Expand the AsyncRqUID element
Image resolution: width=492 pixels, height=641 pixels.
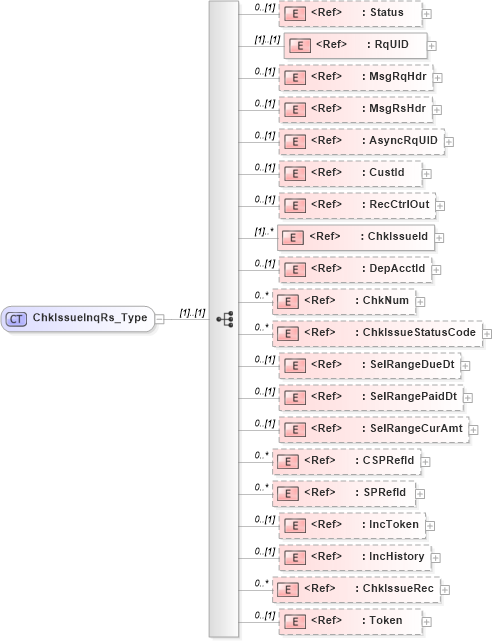[449, 142]
